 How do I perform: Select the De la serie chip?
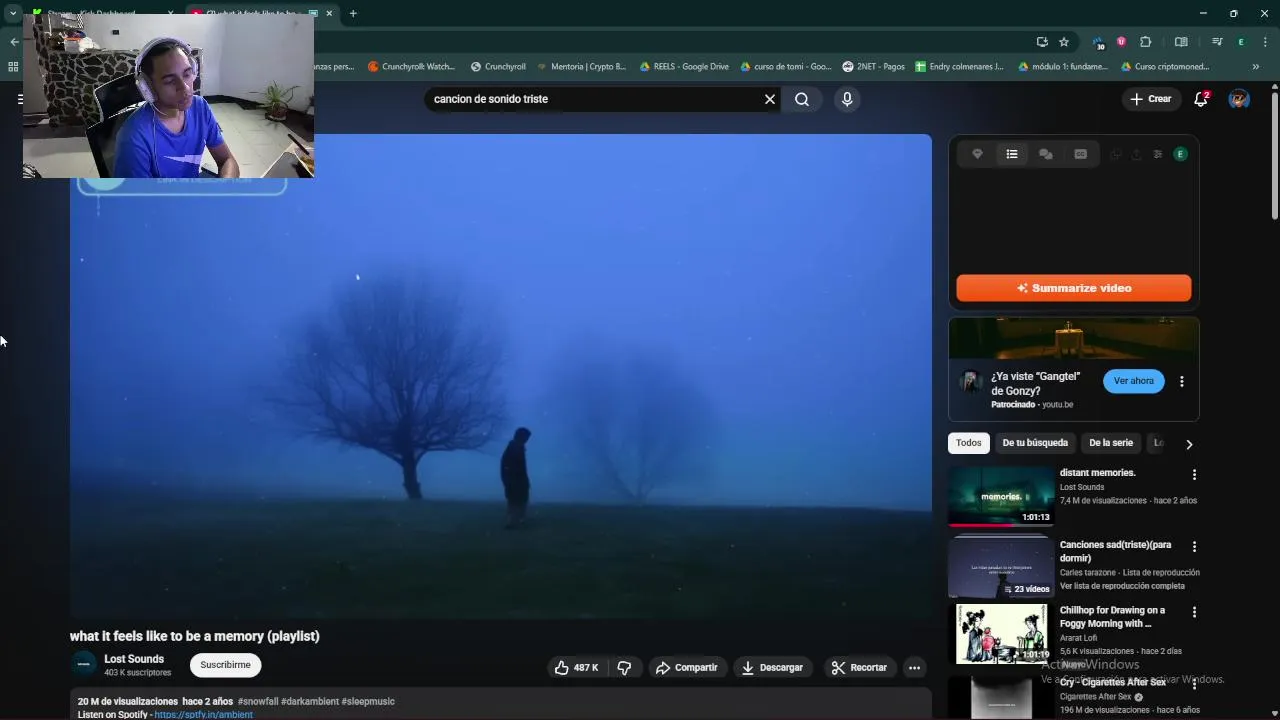(x=1111, y=443)
